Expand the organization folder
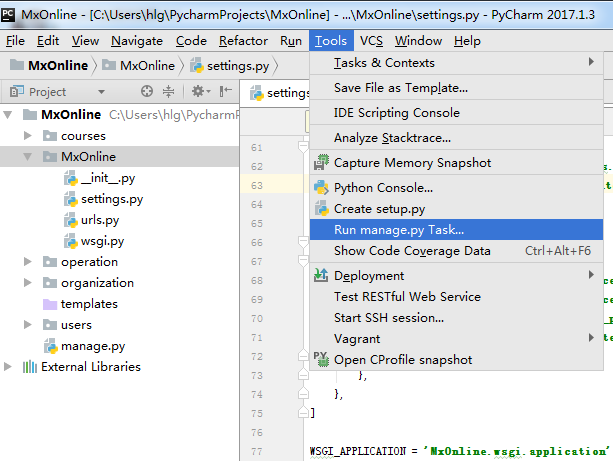Viewport: 613px width, 461px height. [x=27, y=283]
